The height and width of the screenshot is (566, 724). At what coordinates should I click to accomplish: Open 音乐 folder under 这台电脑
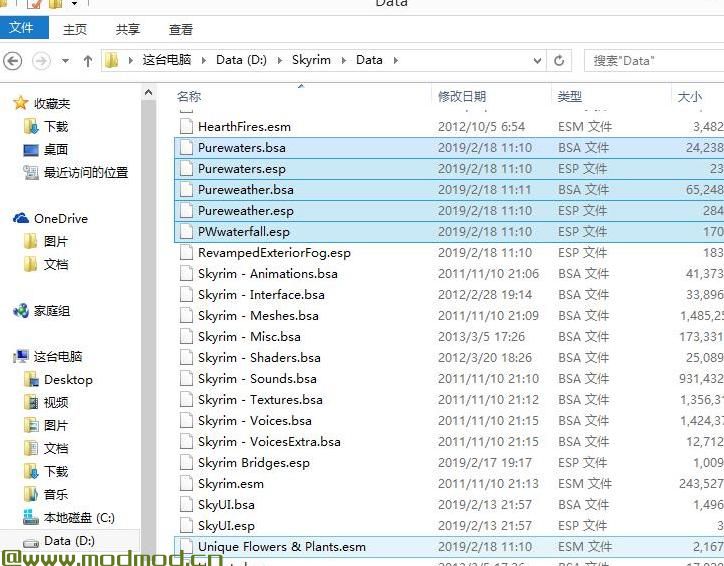pyautogui.click(x=56, y=494)
